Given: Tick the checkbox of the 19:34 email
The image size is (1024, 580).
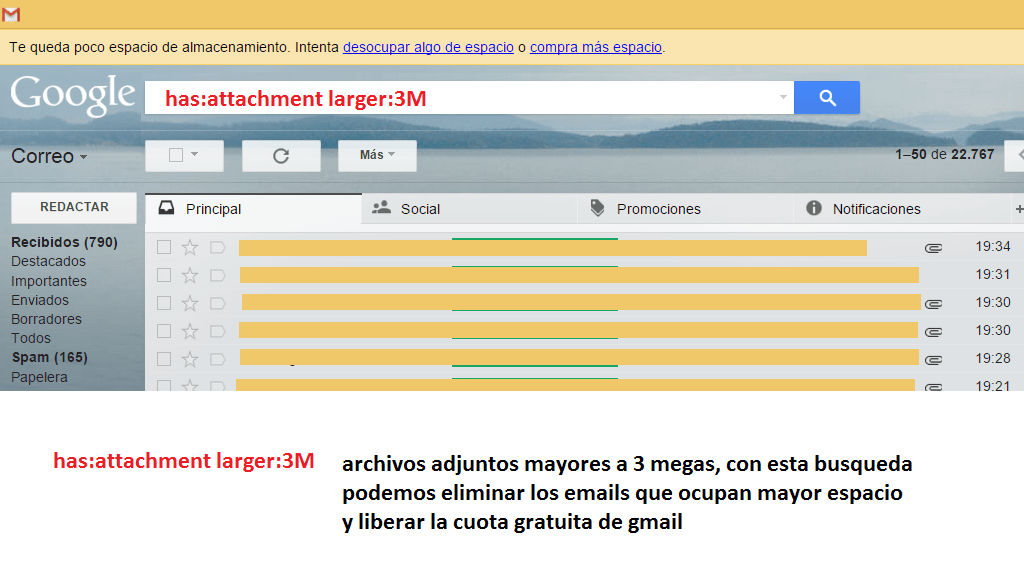Looking at the screenshot, I should pyautogui.click(x=164, y=247).
